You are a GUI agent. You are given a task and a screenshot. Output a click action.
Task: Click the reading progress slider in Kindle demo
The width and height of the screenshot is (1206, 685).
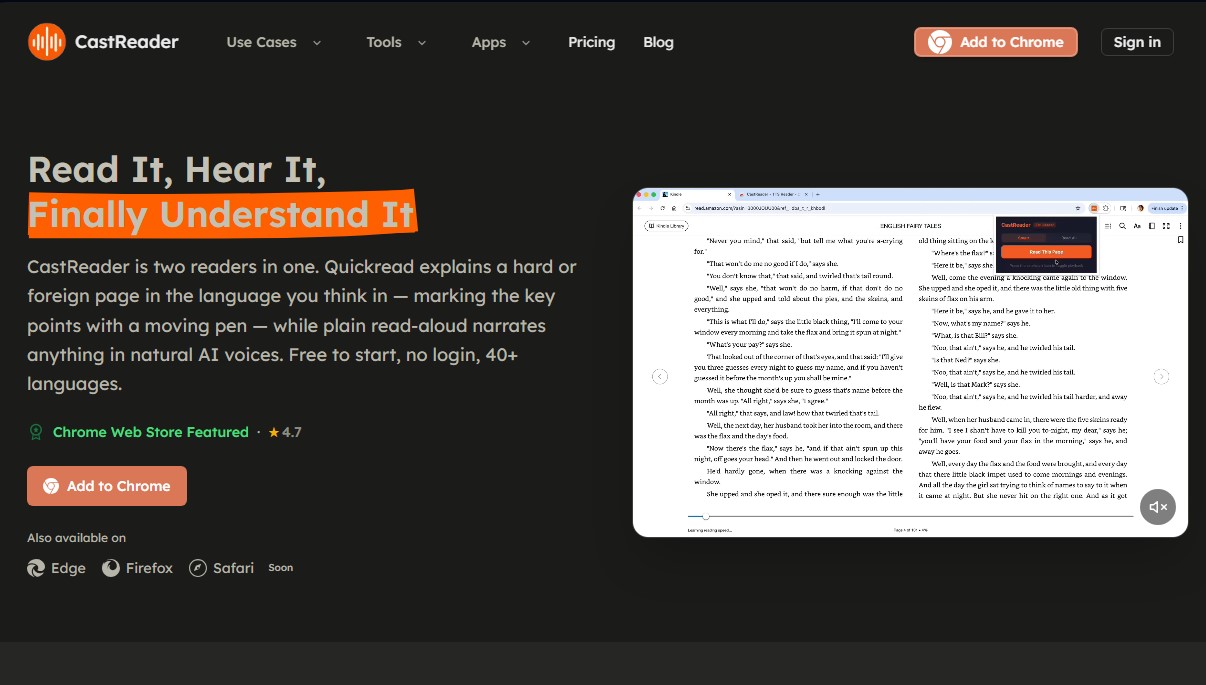910,516
